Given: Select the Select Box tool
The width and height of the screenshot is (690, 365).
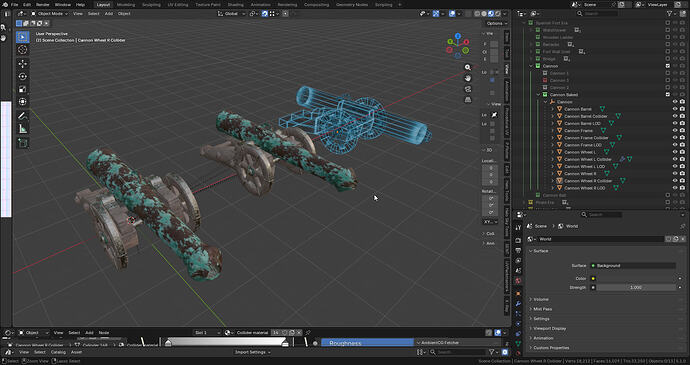Looking at the screenshot, I should pyautogui.click(x=22, y=37).
